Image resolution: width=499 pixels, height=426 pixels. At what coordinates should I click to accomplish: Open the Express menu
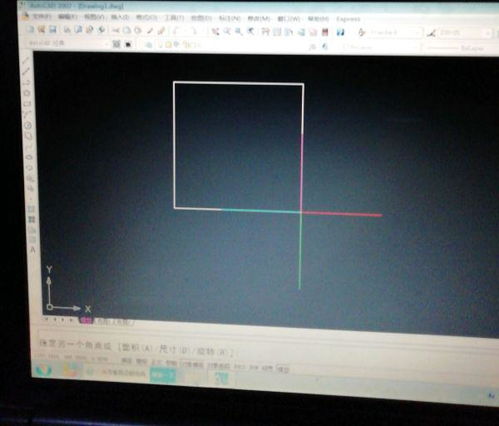(x=348, y=20)
